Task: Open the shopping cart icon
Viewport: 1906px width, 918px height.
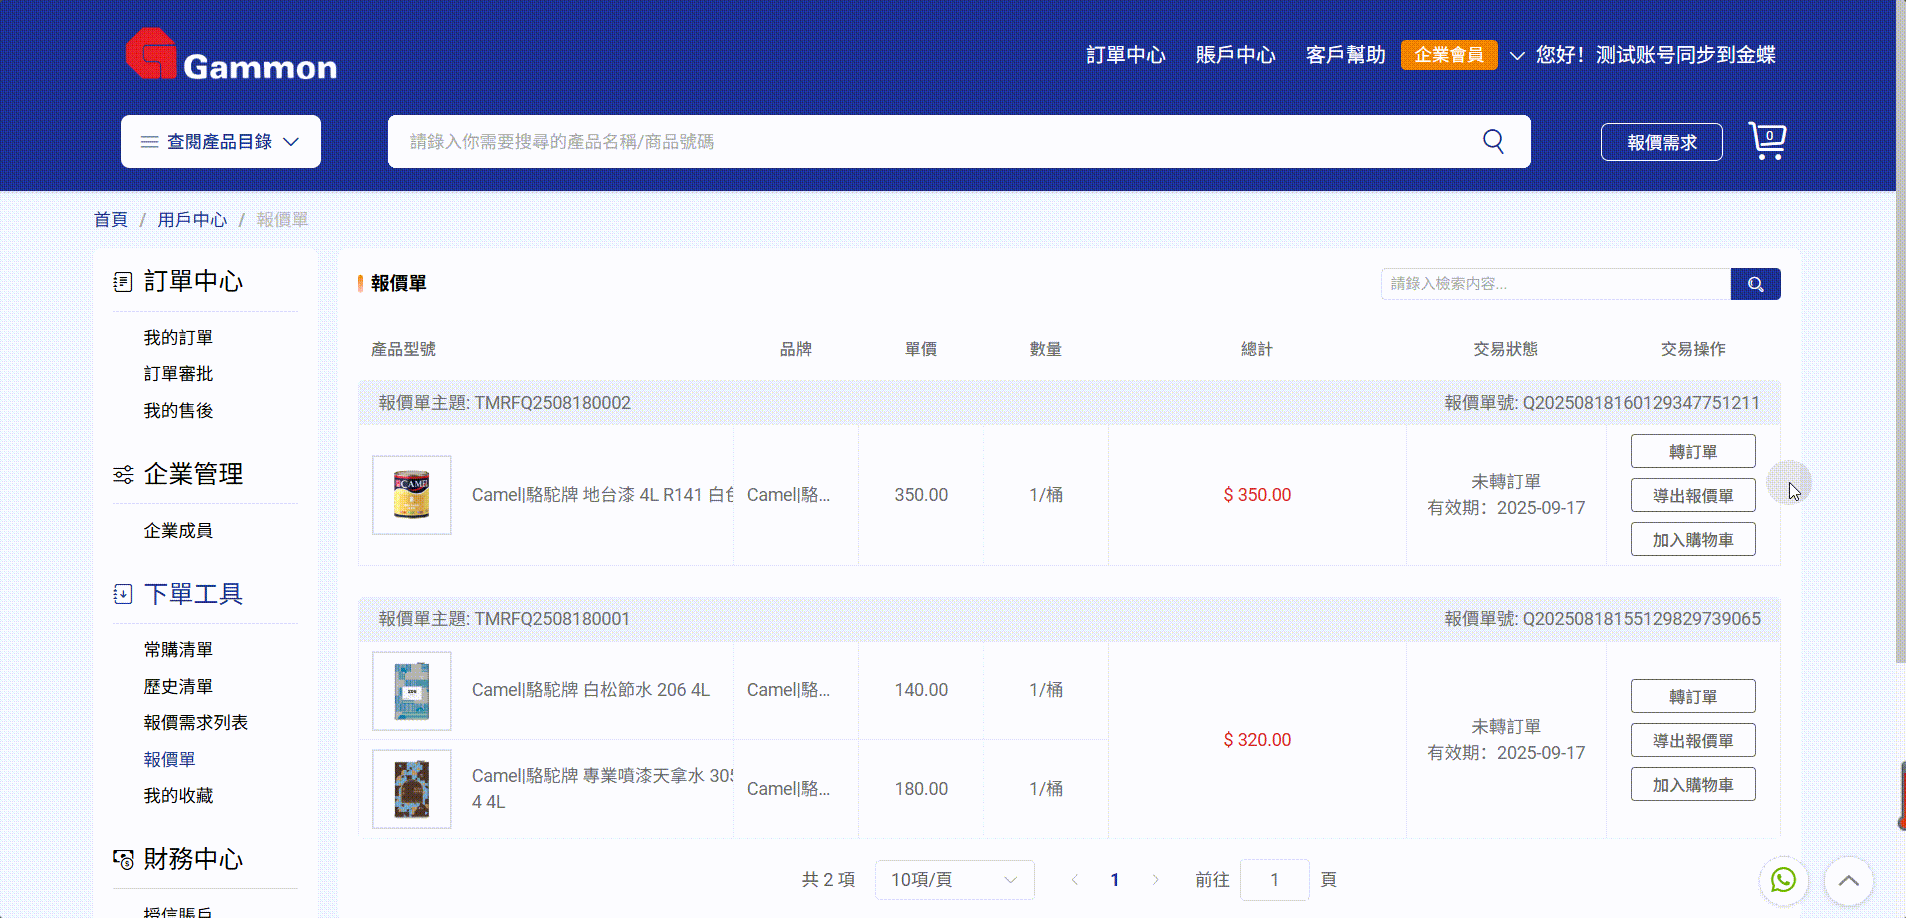Action: [1767, 141]
